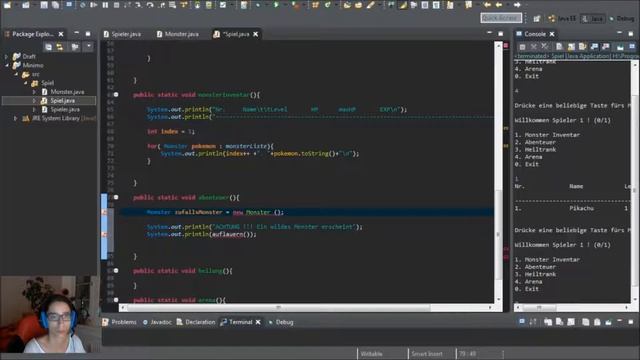
Task: Click the Debug bug toolbar icon
Action: 258,5
